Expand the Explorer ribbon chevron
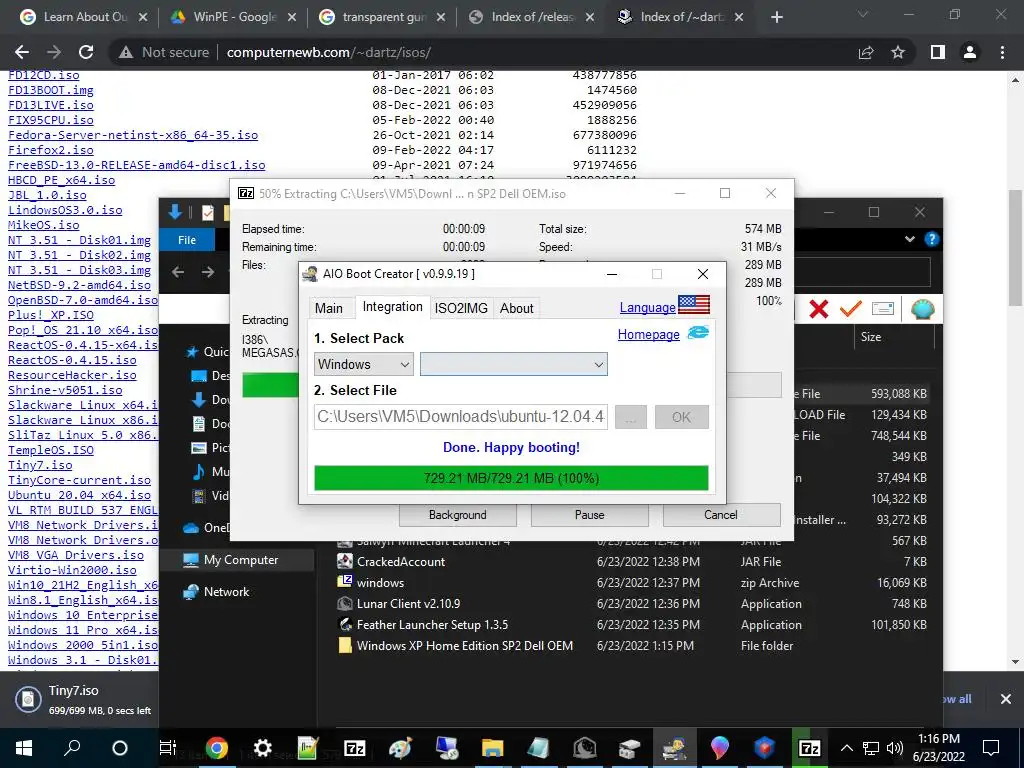This screenshot has width=1024, height=768. coord(910,240)
